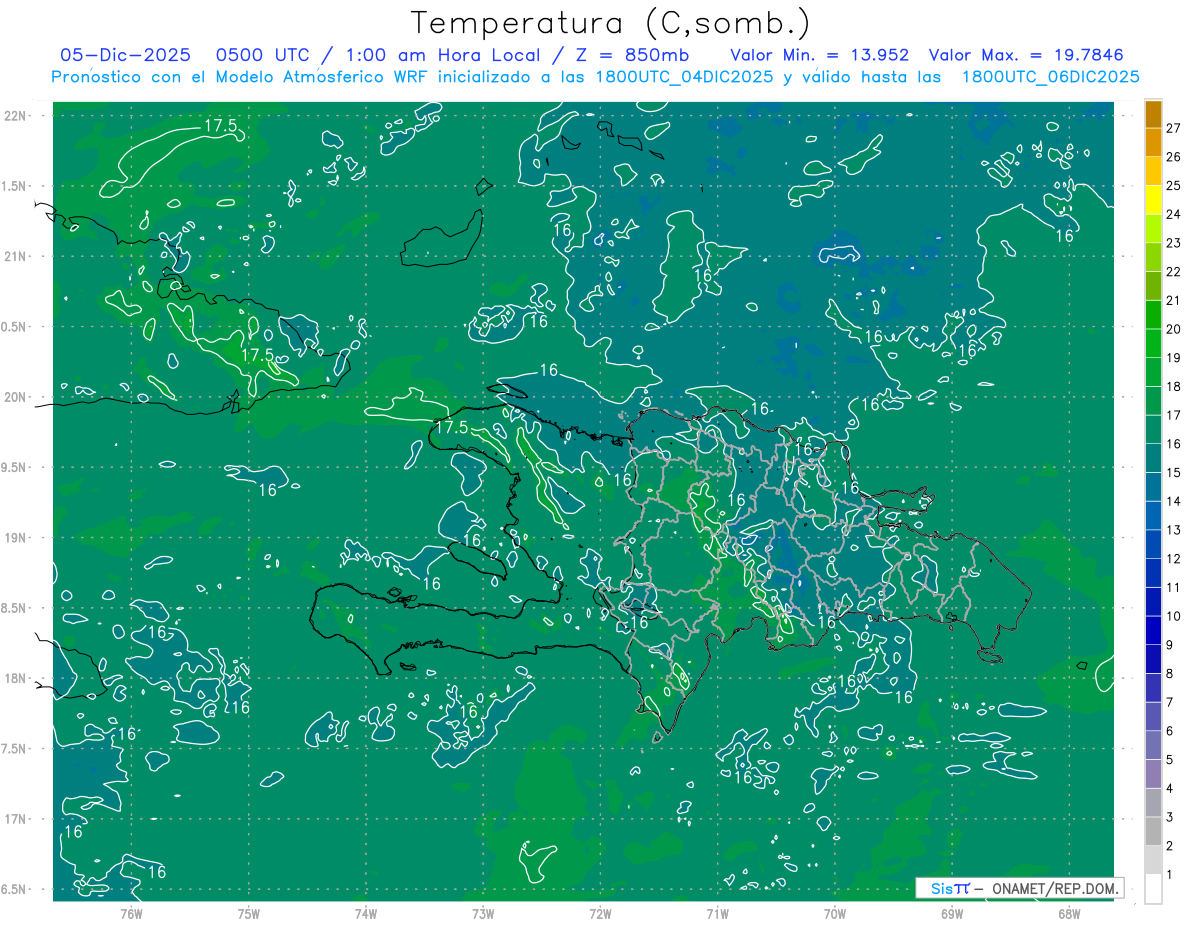Click colorbar scale label '6'
This screenshot has width=1200, height=927.
(x=1170, y=731)
